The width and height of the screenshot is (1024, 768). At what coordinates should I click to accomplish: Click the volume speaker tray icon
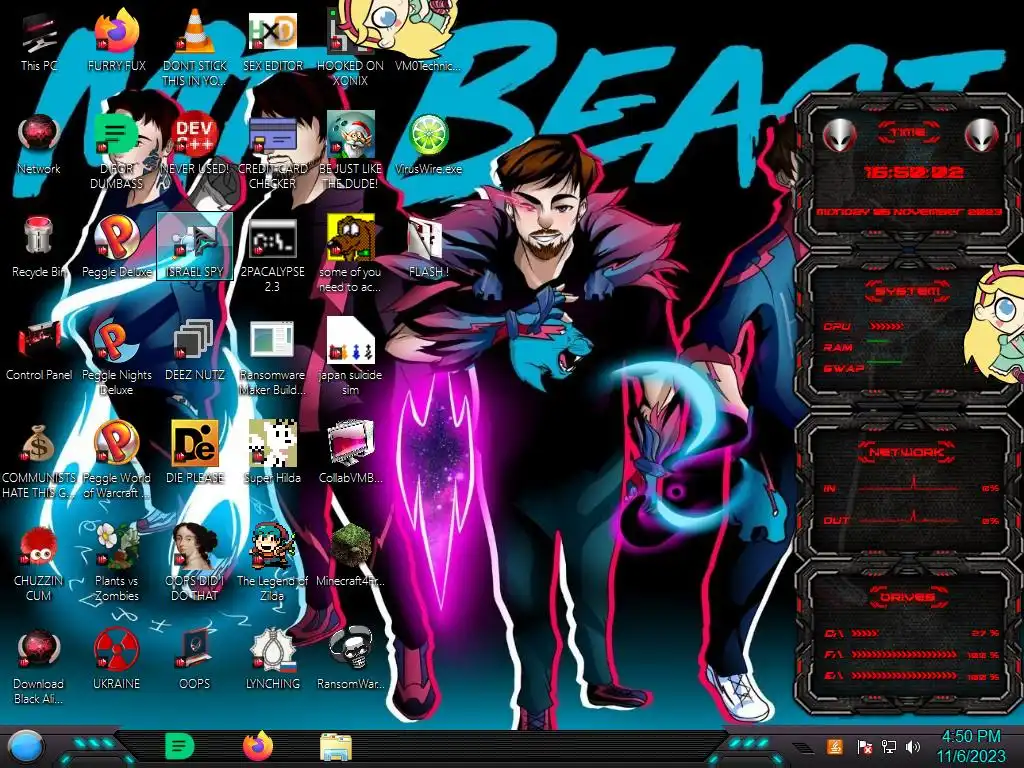[x=913, y=746]
